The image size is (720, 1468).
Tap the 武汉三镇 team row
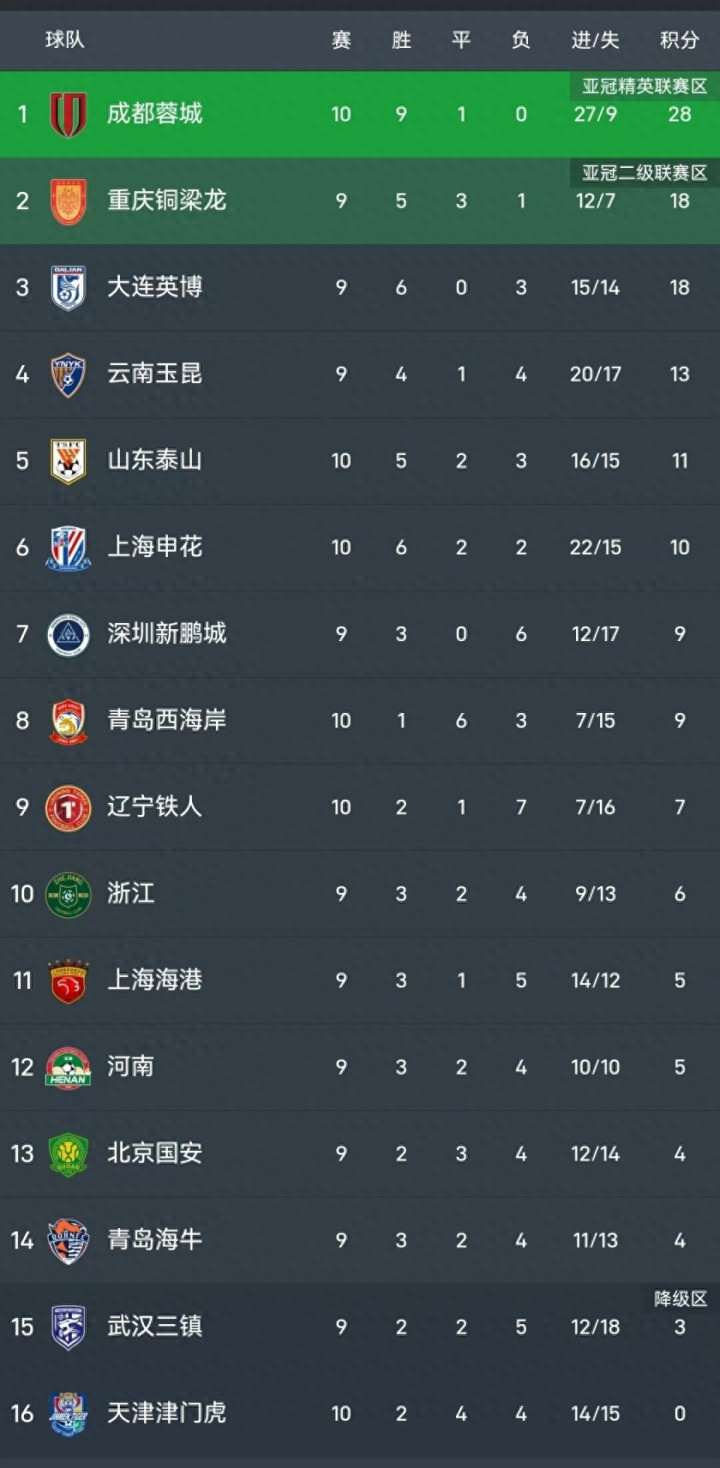tap(360, 1326)
